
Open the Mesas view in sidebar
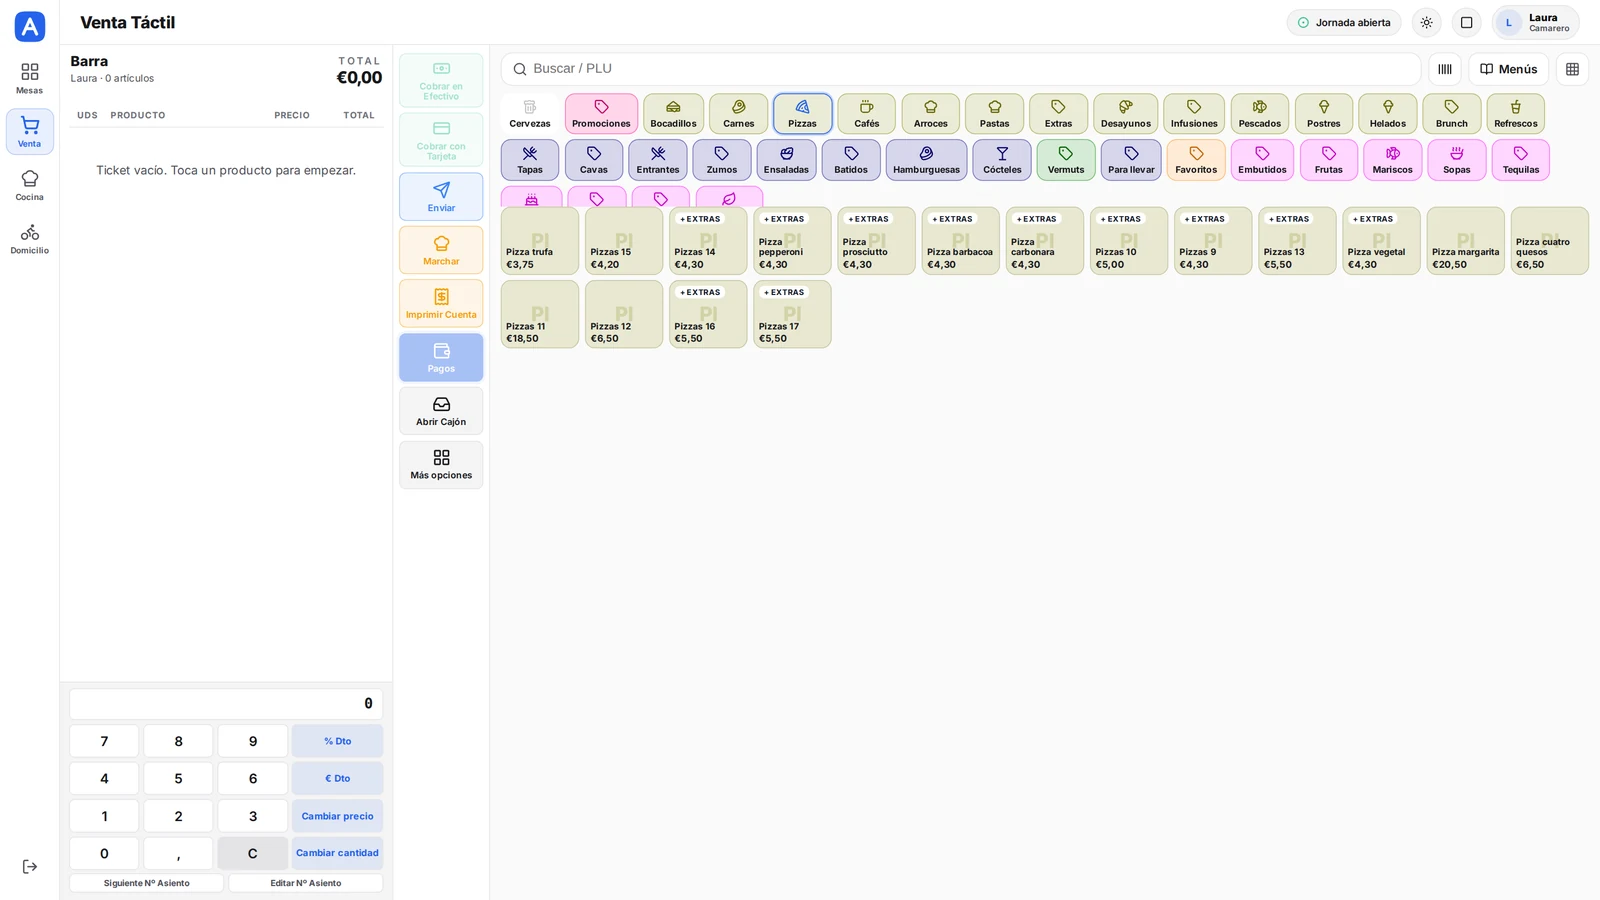(x=29, y=78)
